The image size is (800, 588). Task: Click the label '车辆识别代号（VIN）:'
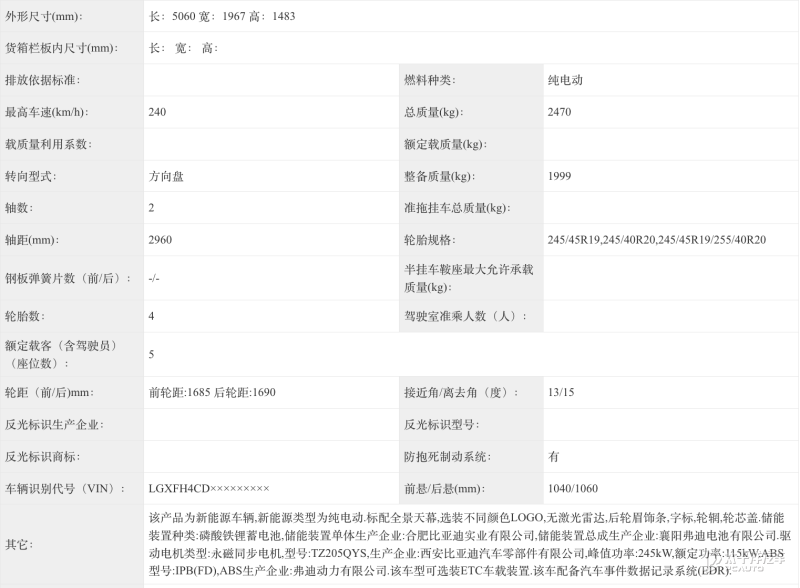pos(65,489)
